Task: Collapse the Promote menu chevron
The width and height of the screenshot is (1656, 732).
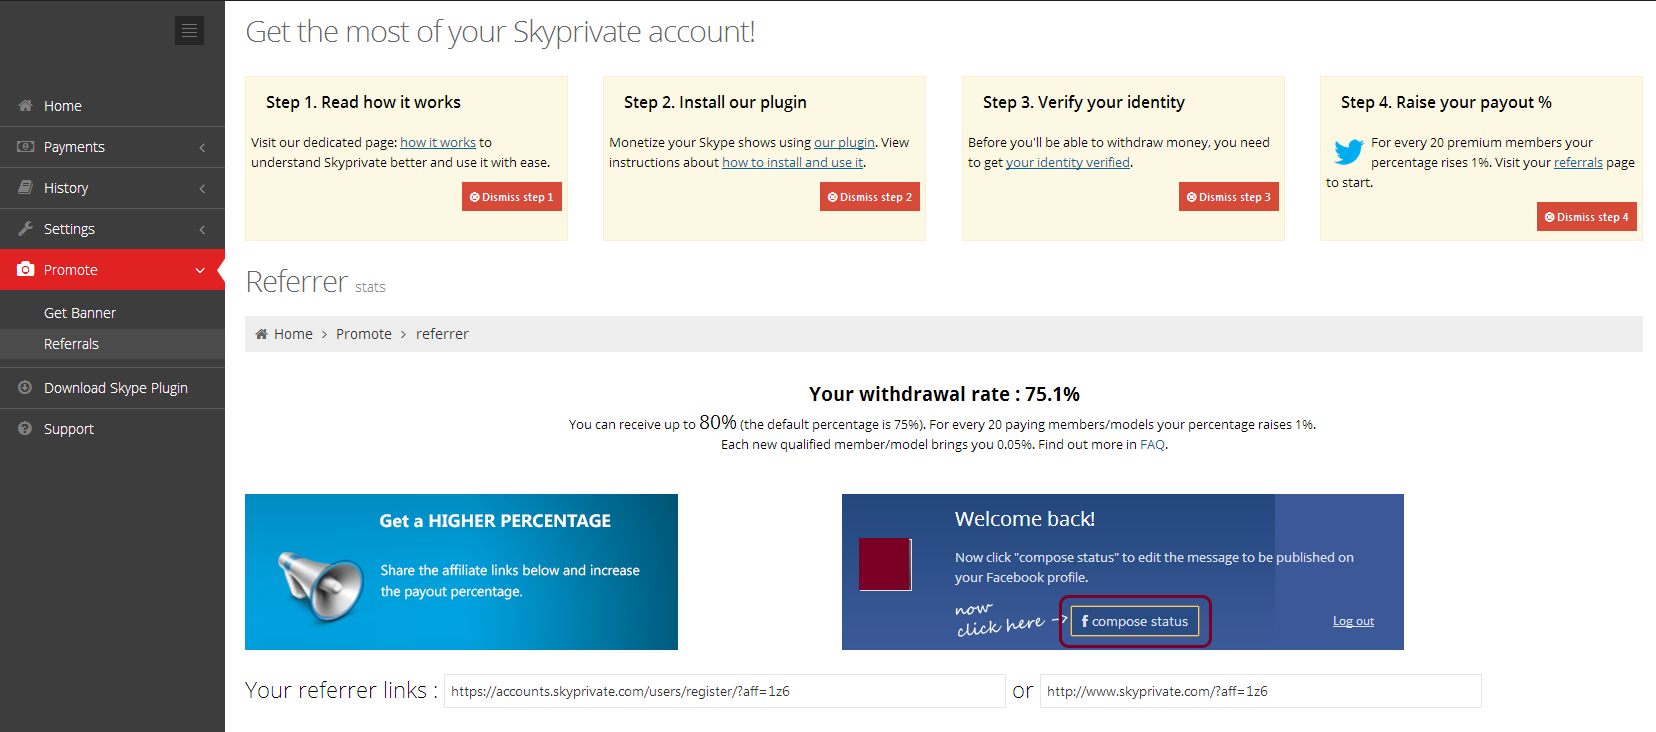Action: click(200, 270)
